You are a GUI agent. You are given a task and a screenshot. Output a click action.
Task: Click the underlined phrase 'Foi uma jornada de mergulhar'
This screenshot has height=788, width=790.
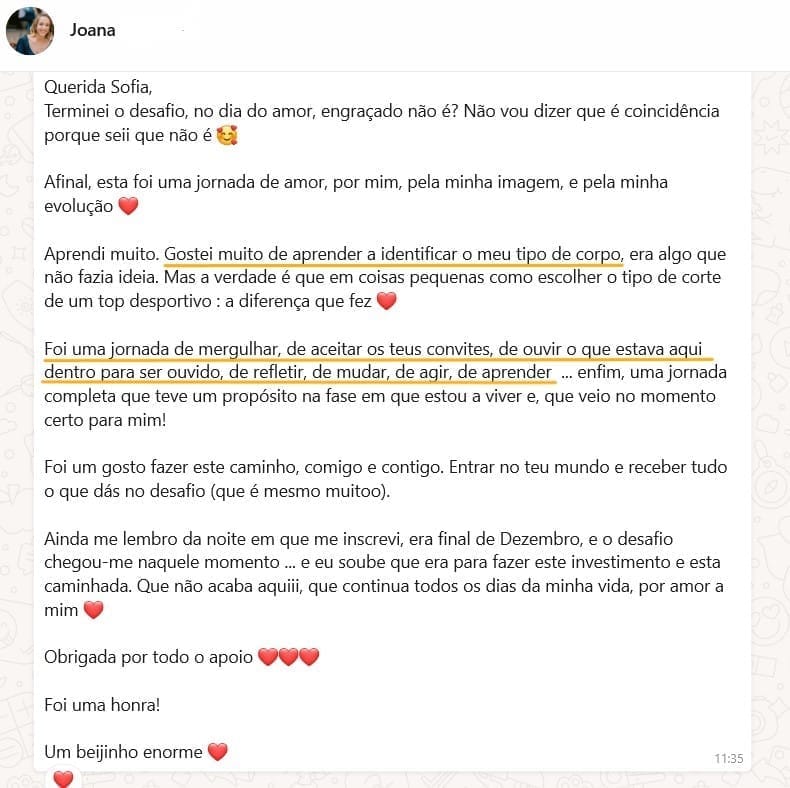pos(161,349)
